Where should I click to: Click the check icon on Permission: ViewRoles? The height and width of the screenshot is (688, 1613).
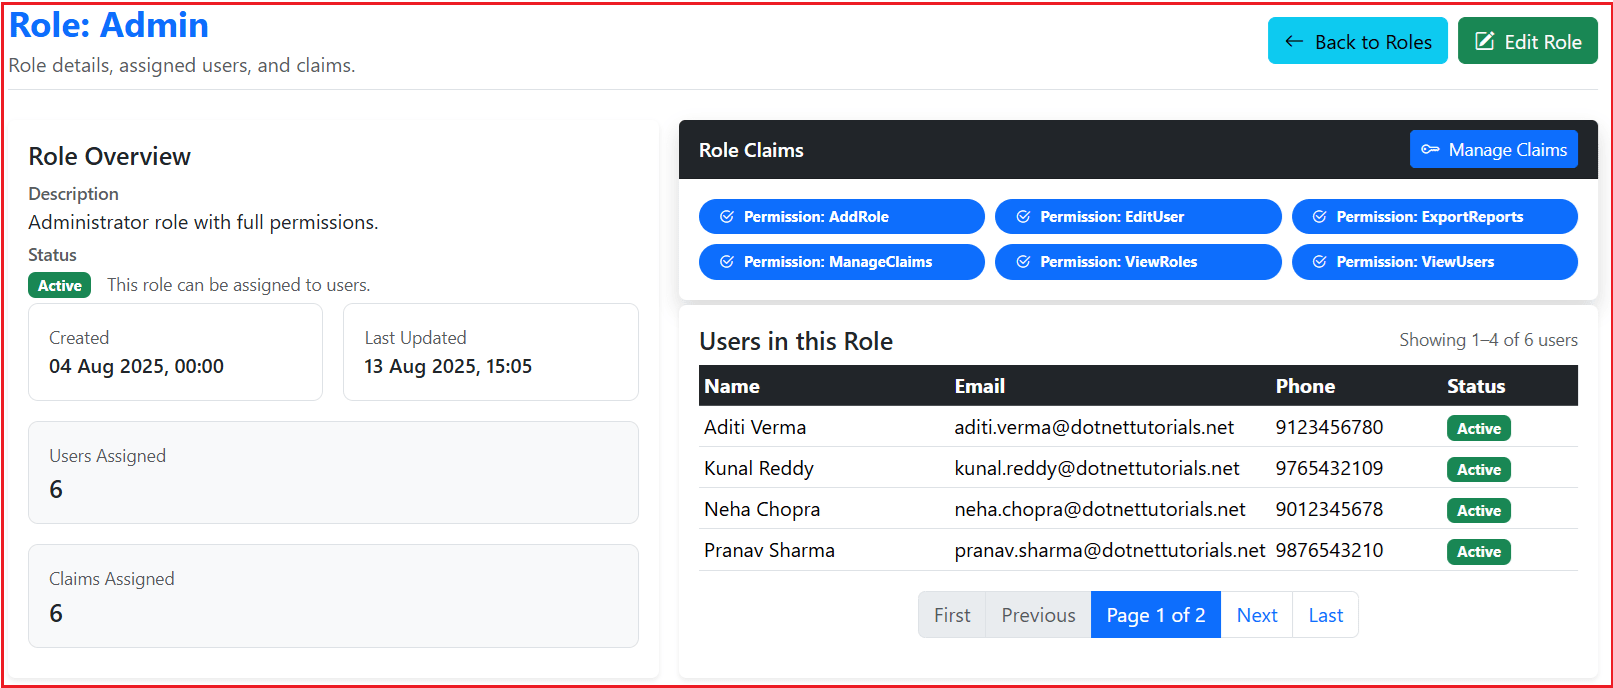(1023, 262)
